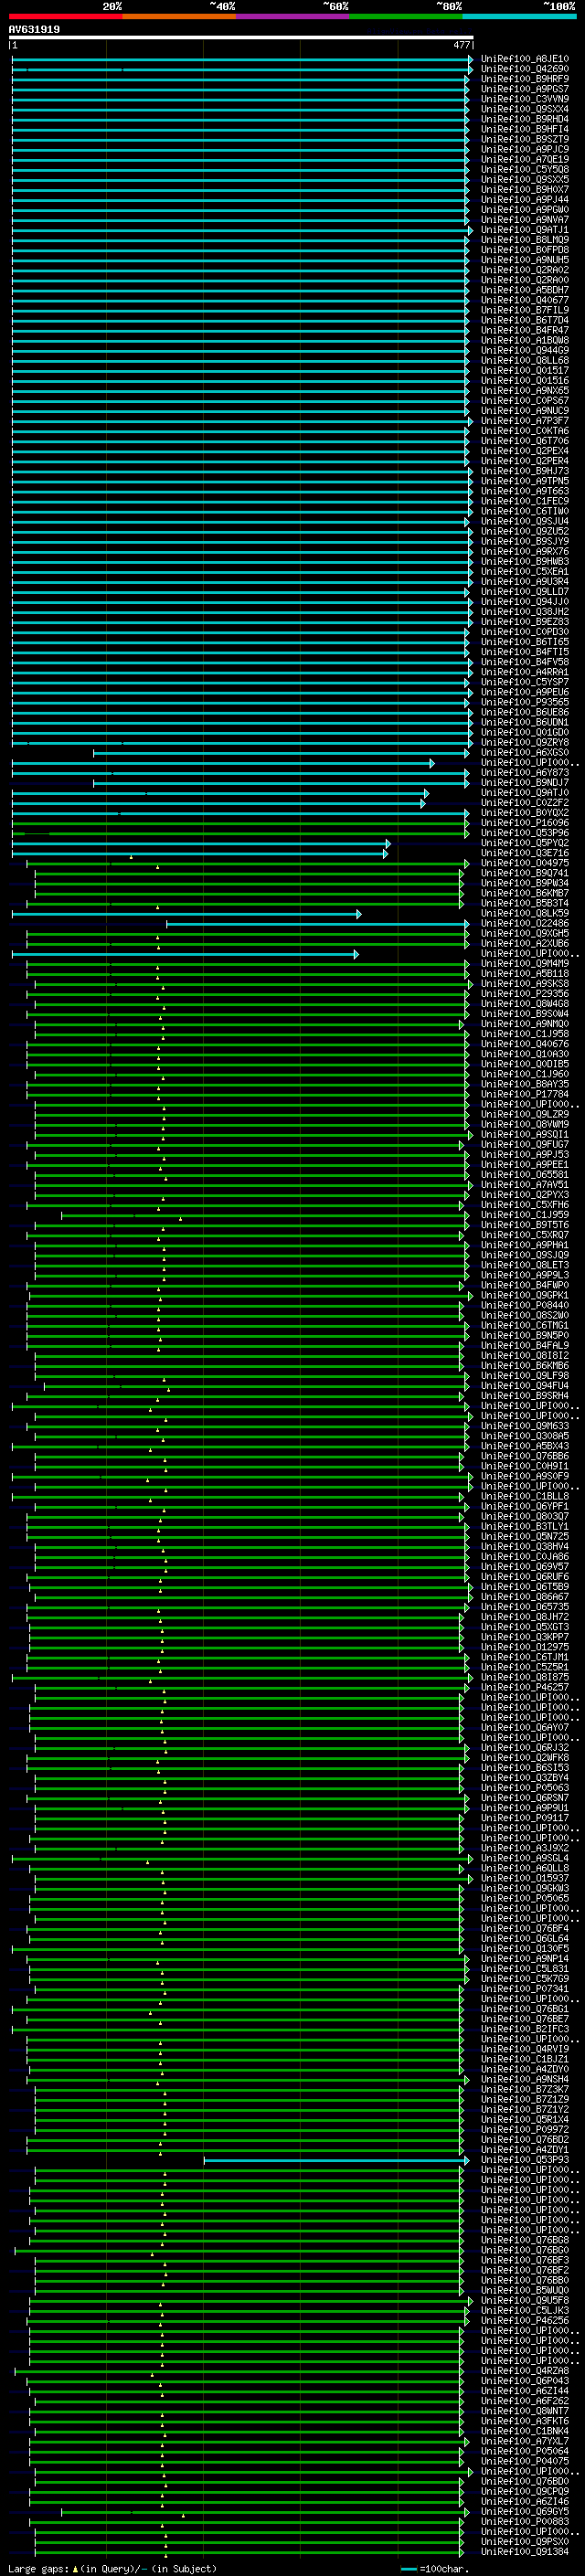Click the white query sequence bar
The width and height of the screenshot is (585, 2576).
tap(241, 37)
